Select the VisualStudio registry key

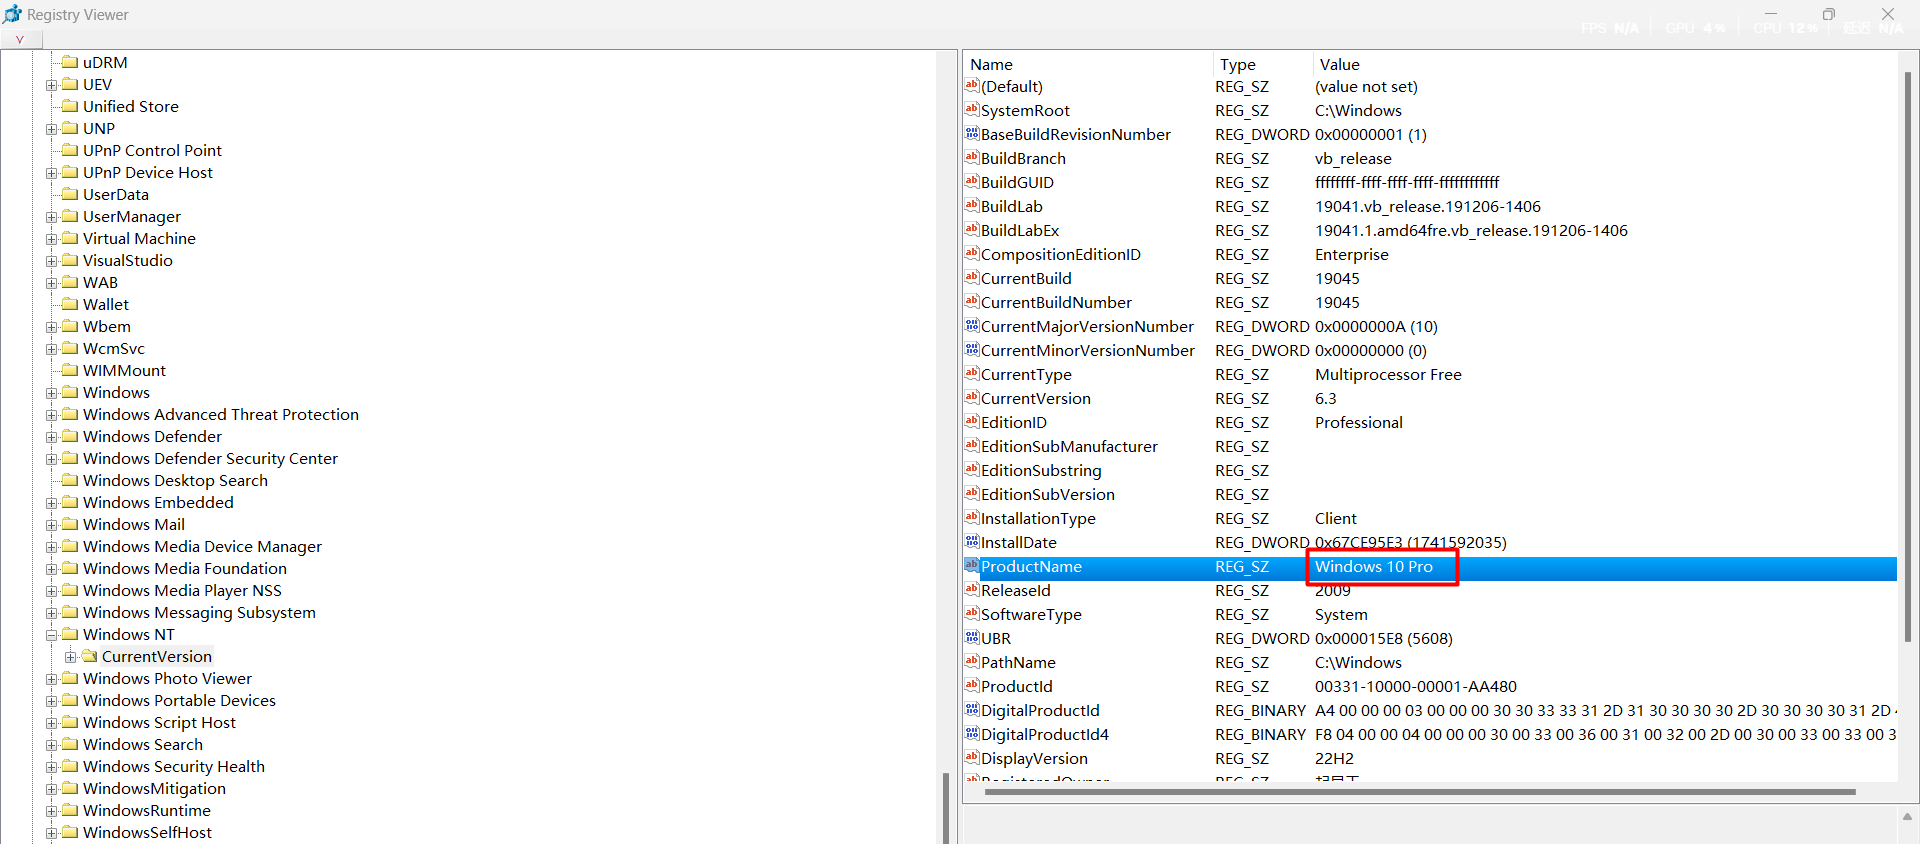127,260
